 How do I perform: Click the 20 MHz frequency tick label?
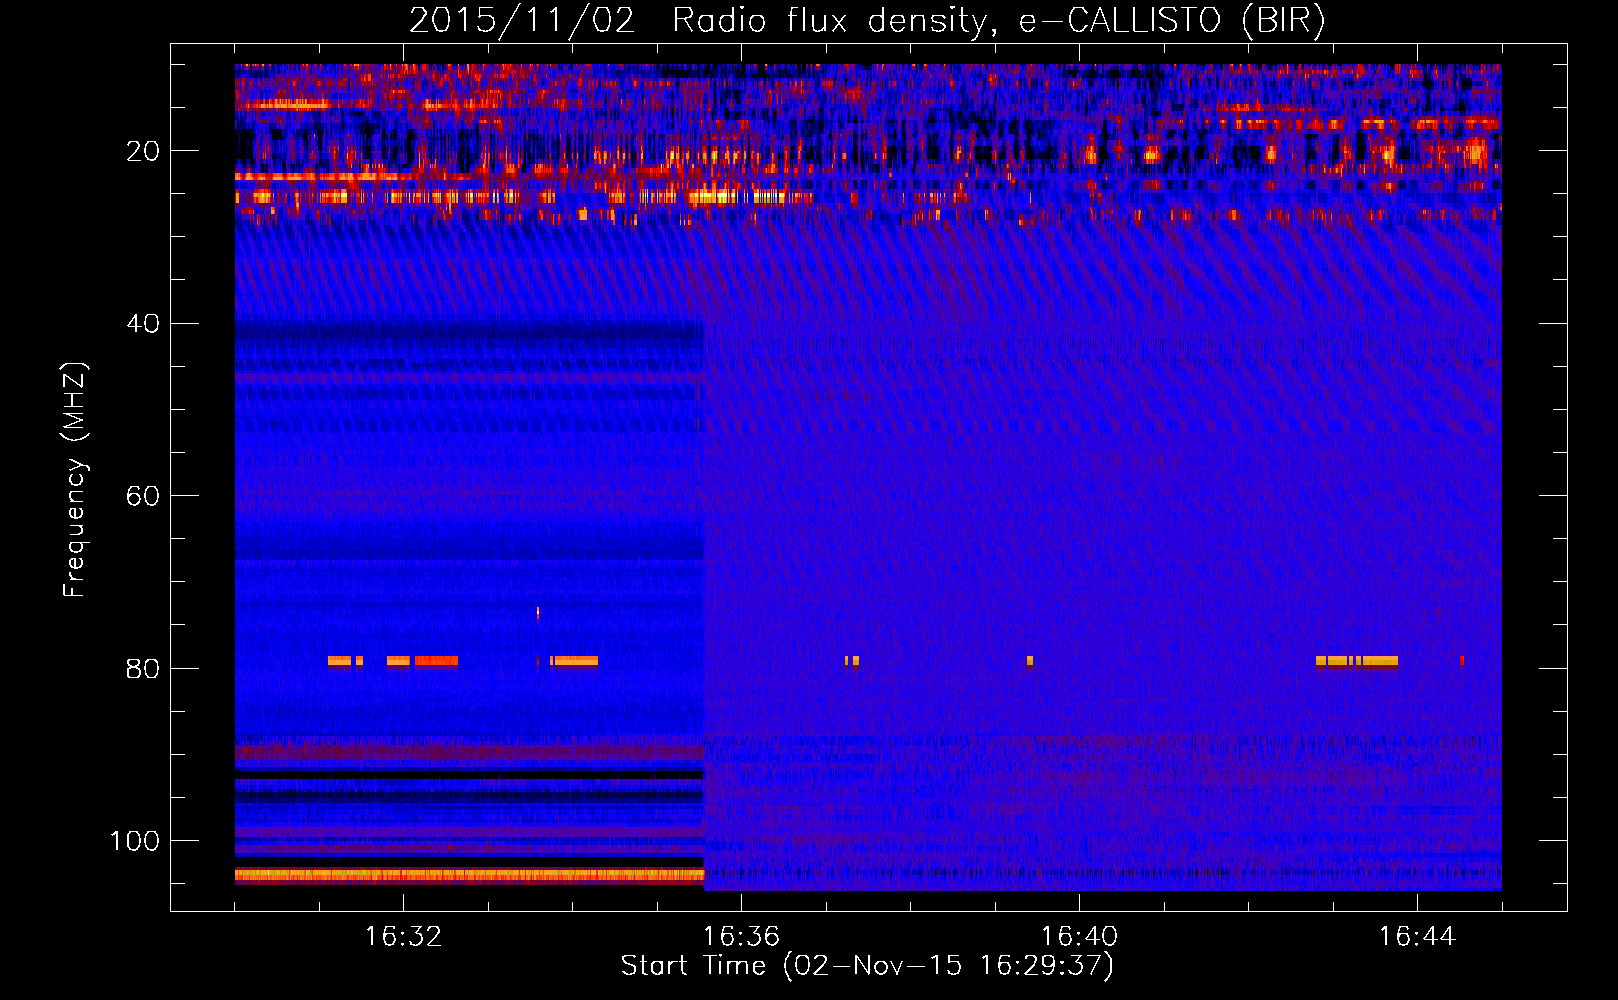tap(143, 151)
